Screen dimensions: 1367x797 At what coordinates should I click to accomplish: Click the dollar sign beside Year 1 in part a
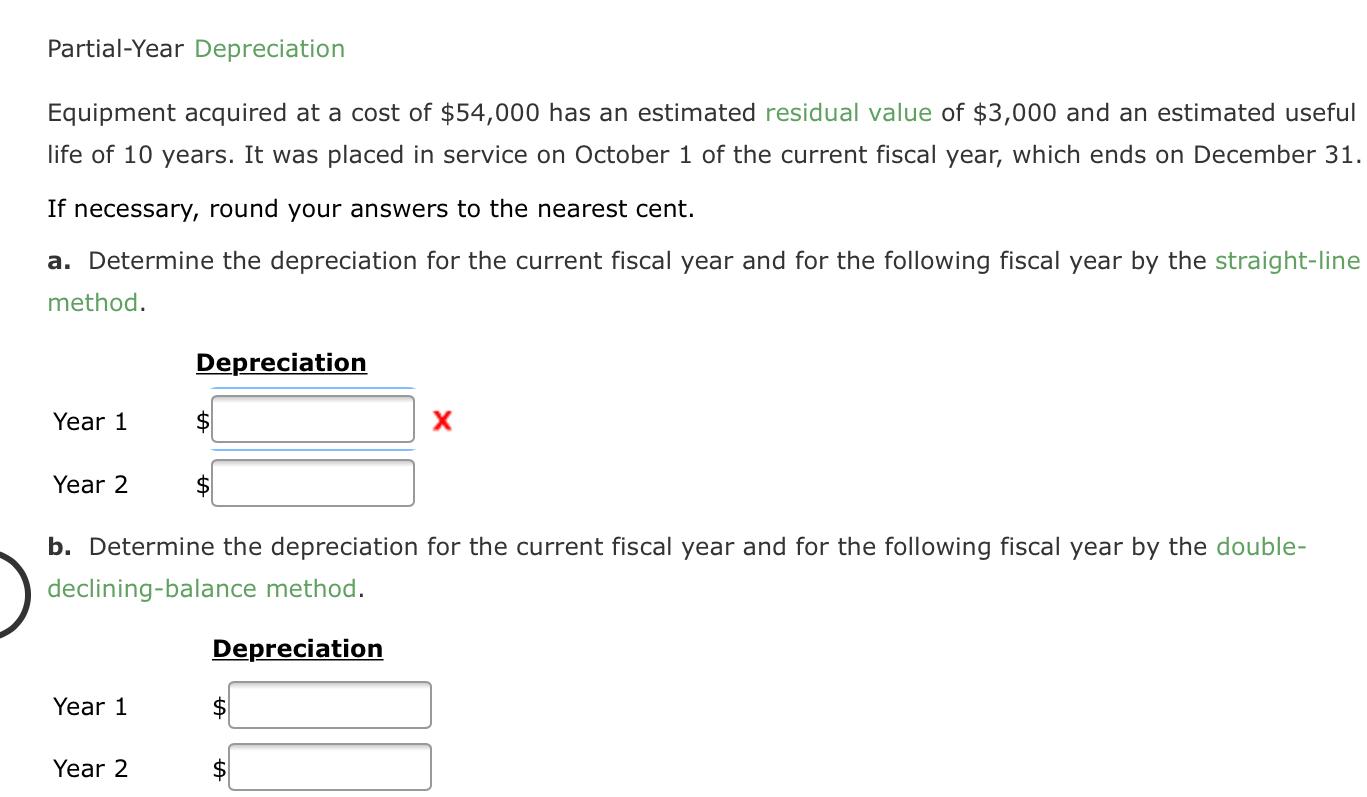pos(201,421)
